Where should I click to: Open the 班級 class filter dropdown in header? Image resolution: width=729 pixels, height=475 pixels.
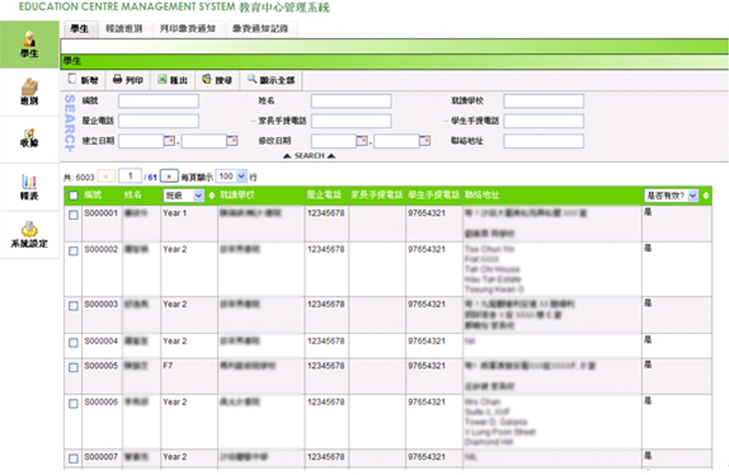[x=184, y=196]
